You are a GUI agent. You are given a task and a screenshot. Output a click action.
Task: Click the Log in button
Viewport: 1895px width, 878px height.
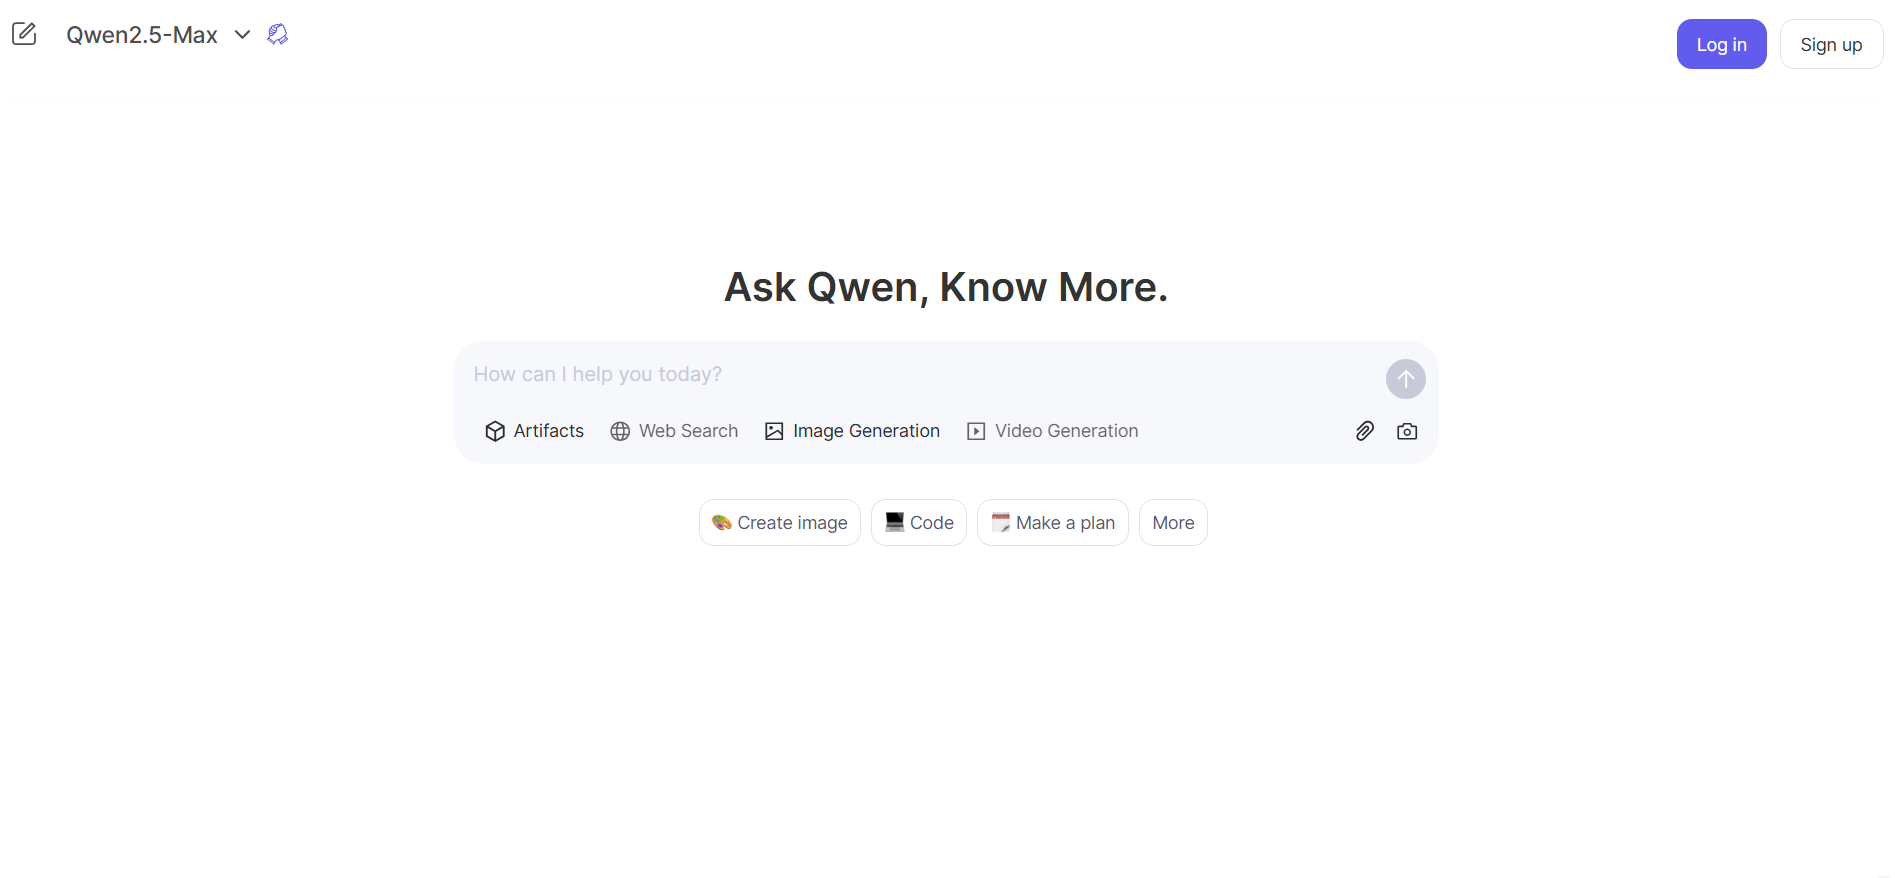(x=1721, y=45)
